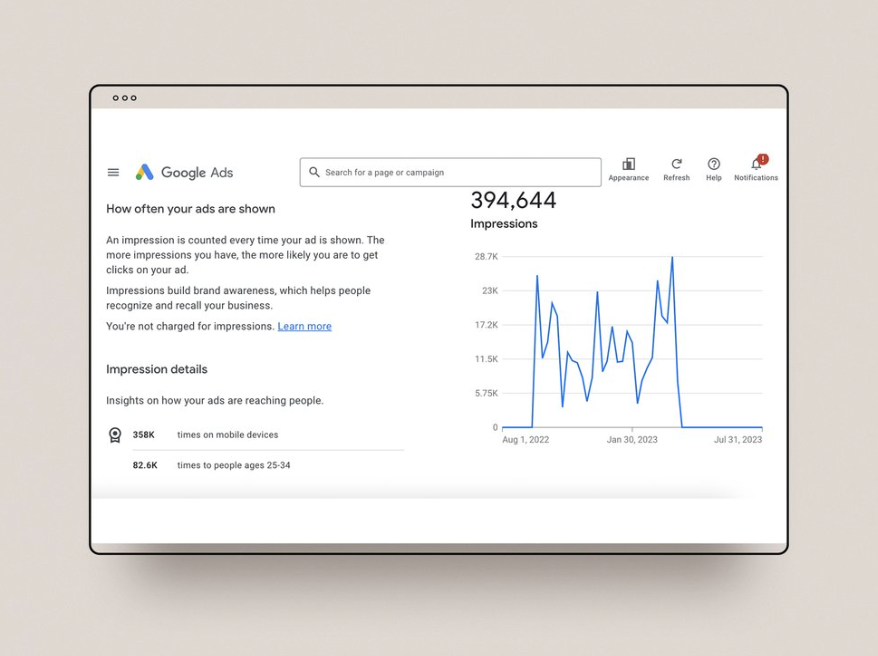Click the "How often your ads are shown" heading

pyautogui.click(x=191, y=209)
